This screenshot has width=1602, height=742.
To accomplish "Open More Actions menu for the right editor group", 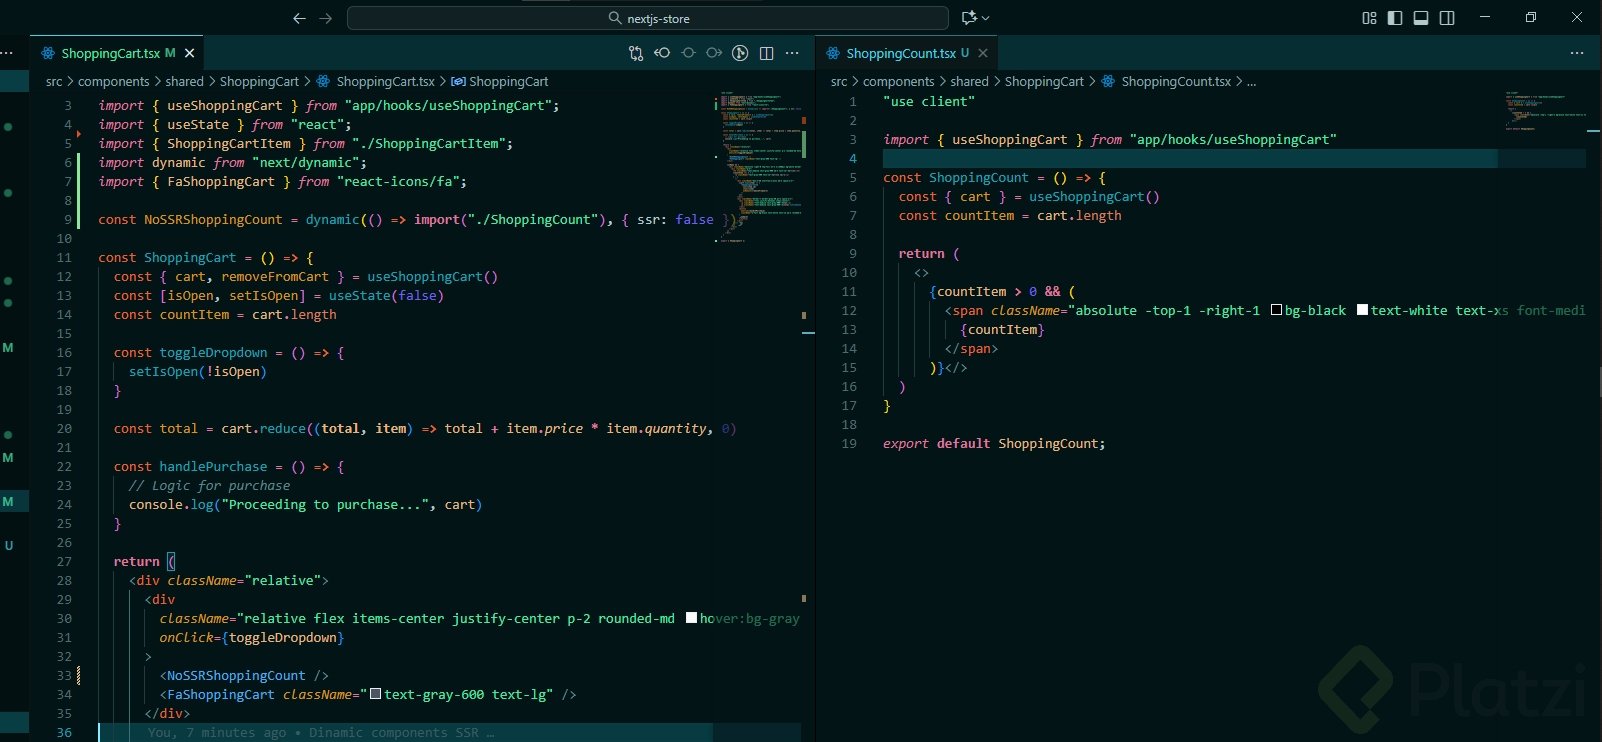I will click(1577, 53).
